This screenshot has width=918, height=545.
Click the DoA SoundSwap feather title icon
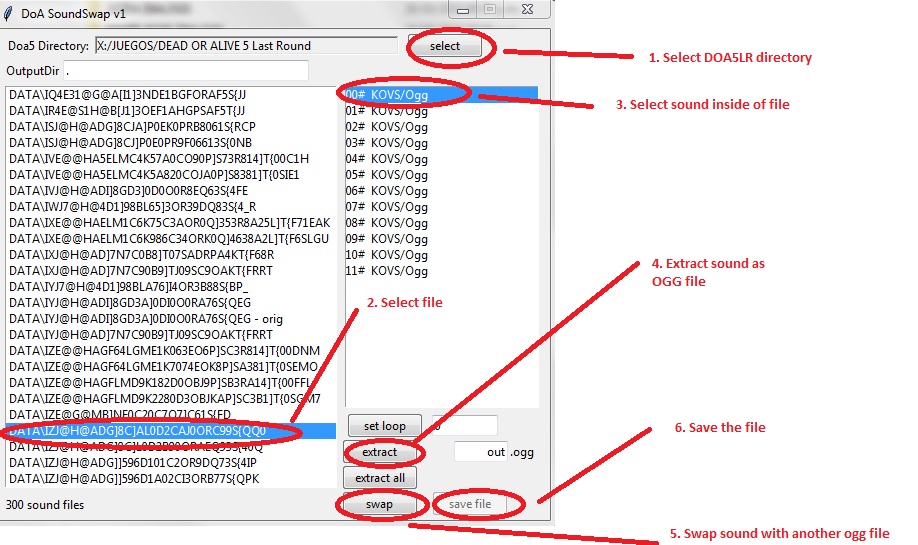[x=10, y=11]
